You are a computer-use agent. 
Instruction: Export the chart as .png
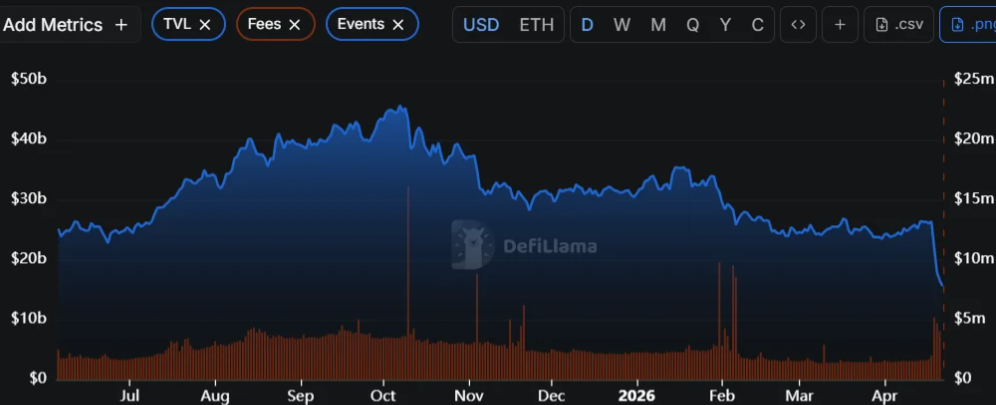[968, 25]
